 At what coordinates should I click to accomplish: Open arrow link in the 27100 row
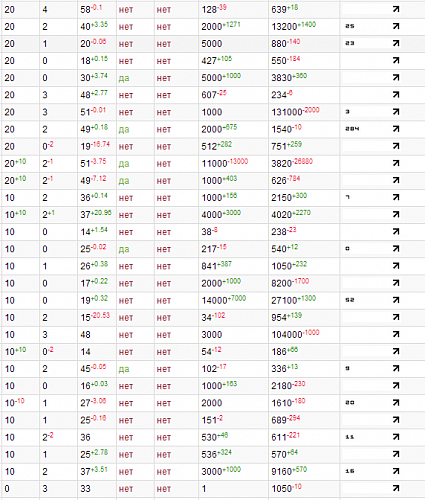(x=396, y=300)
